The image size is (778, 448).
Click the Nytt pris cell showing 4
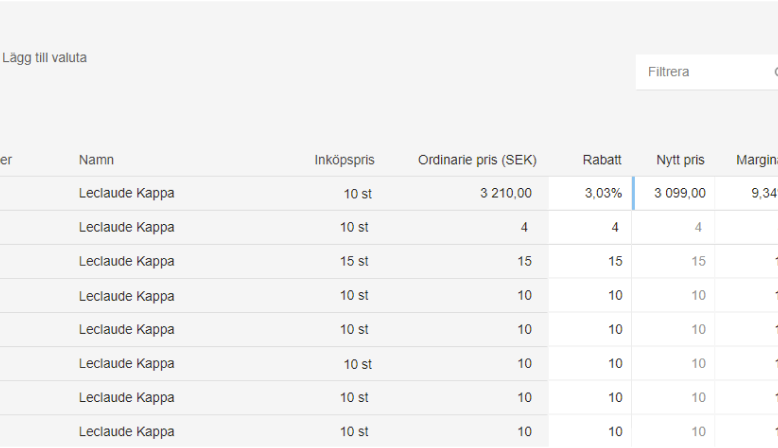[675, 228]
